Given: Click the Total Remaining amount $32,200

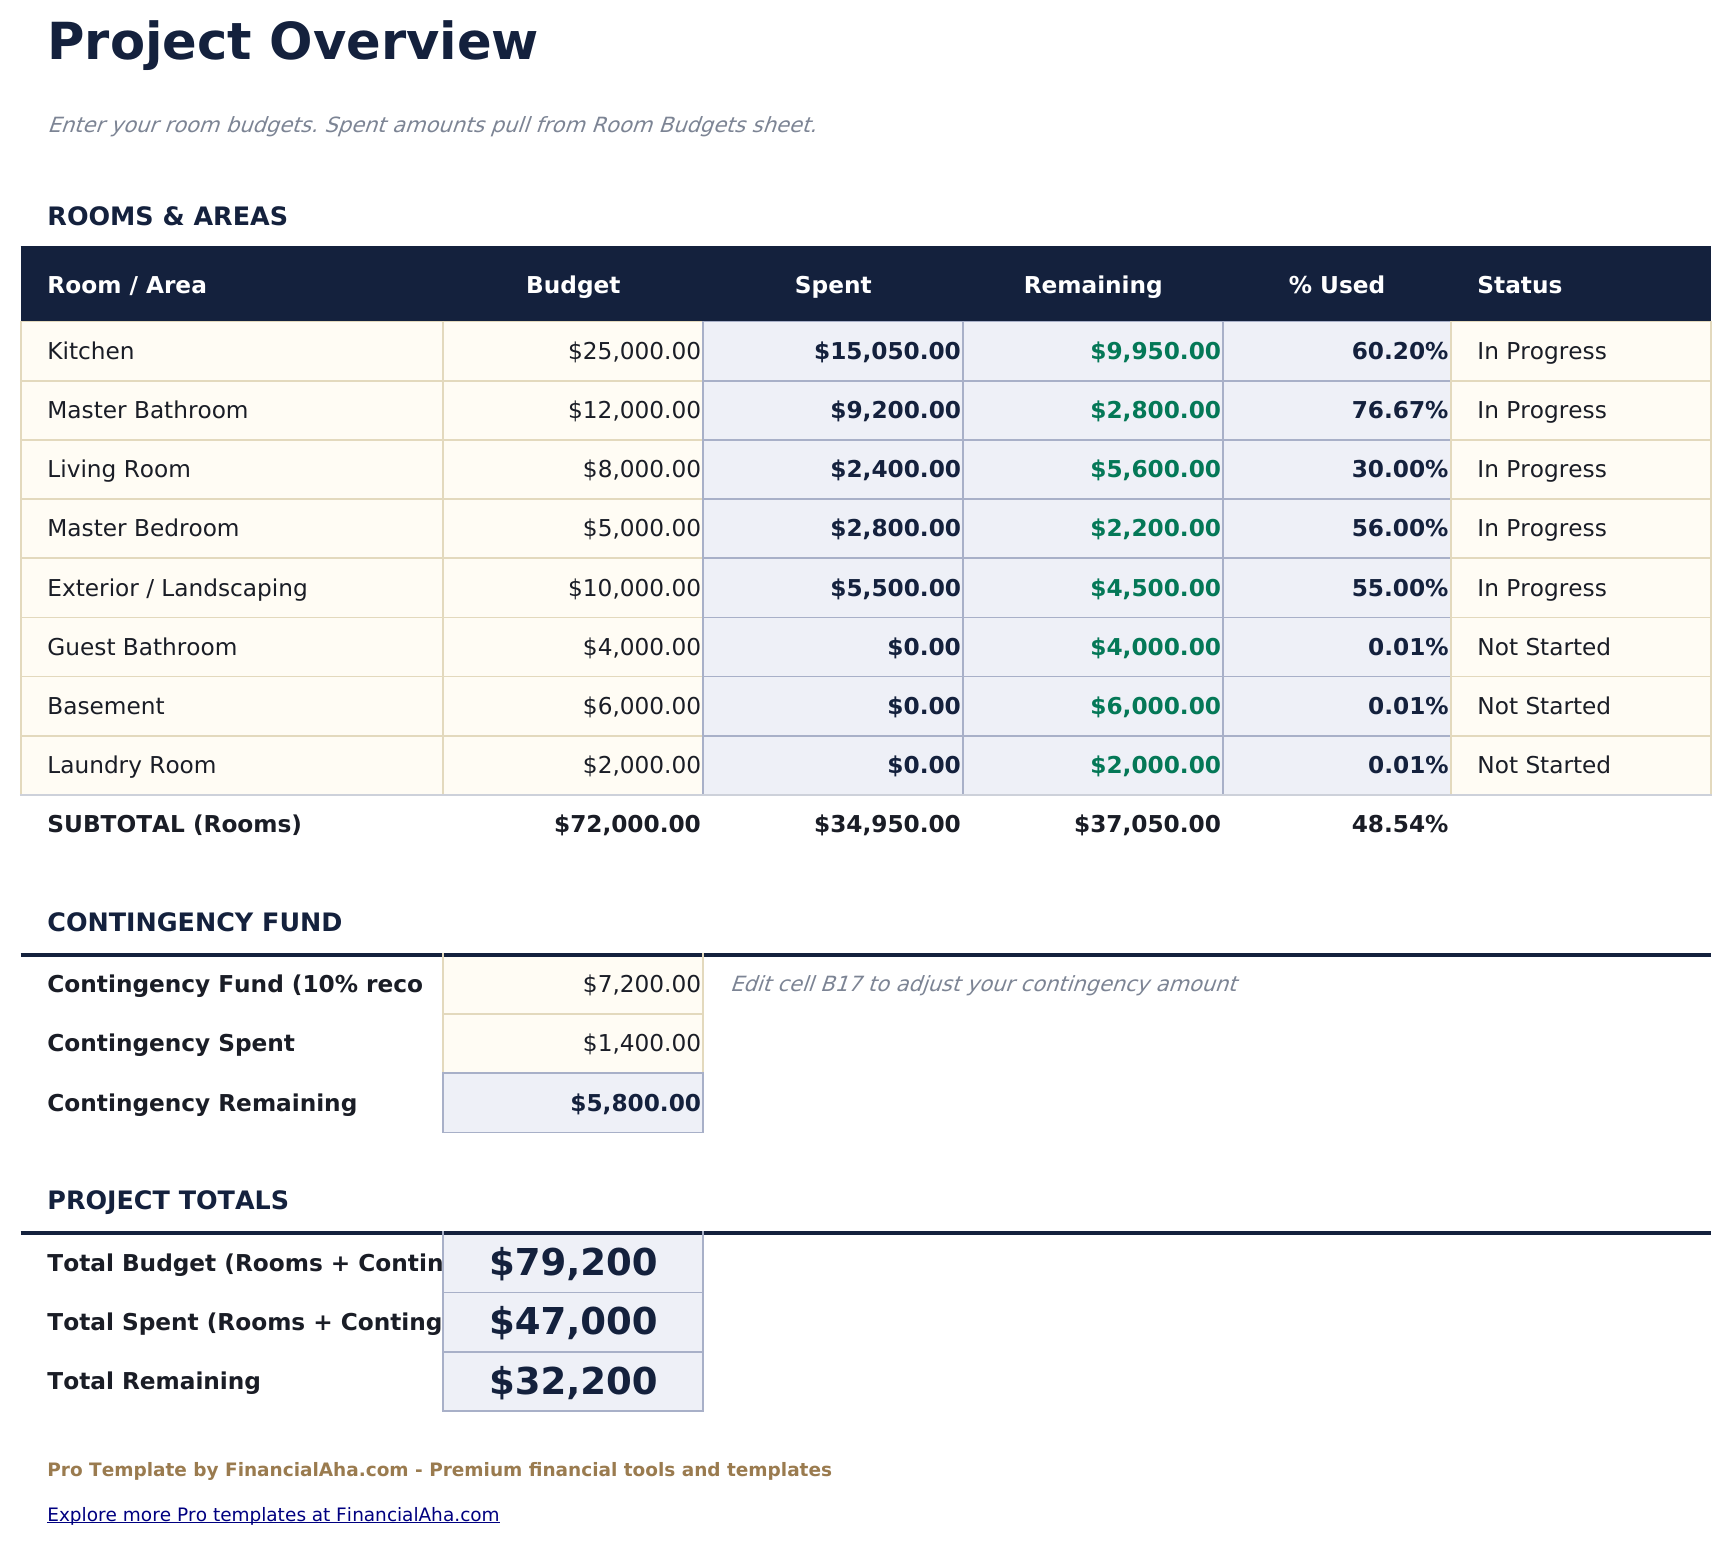Looking at the screenshot, I should [x=572, y=1381].
